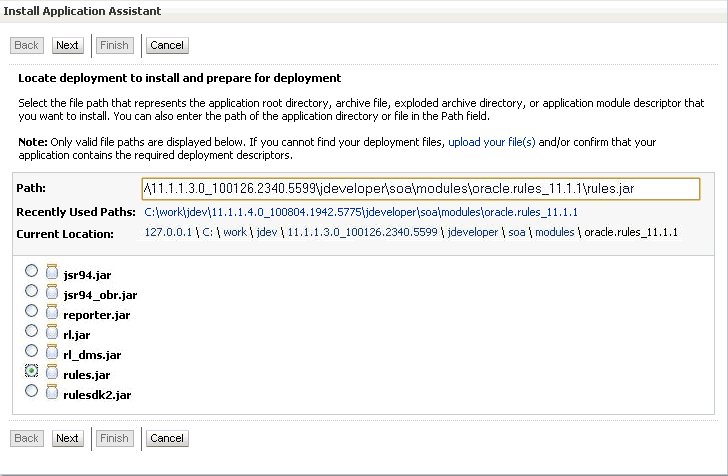Click the jar icon beside rules.jar
The width and height of the screenshot is (728, 476).
pyautogui.click(x=52, y=372)
